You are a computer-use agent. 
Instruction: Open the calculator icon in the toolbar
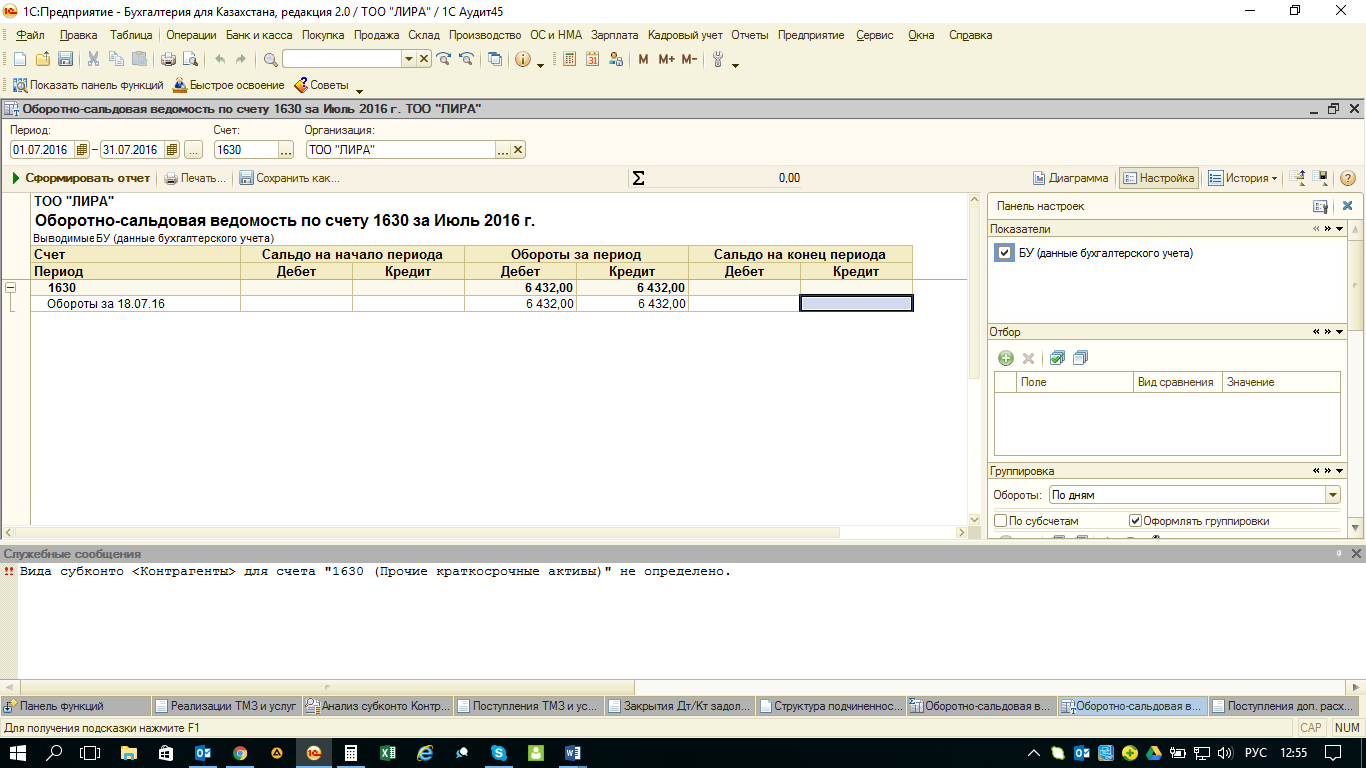coord(569,59)
